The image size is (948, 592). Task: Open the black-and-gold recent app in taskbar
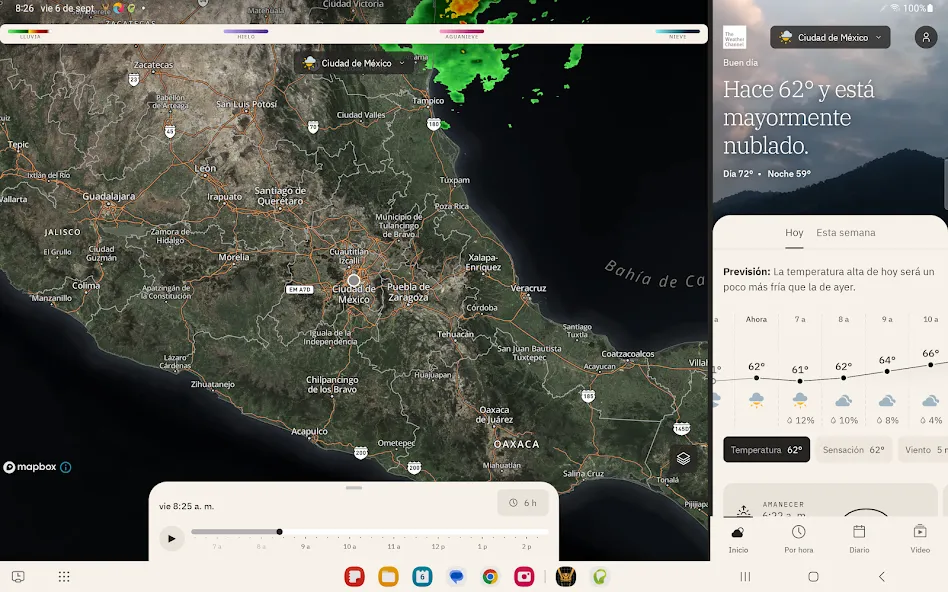[x=566, y=576]
